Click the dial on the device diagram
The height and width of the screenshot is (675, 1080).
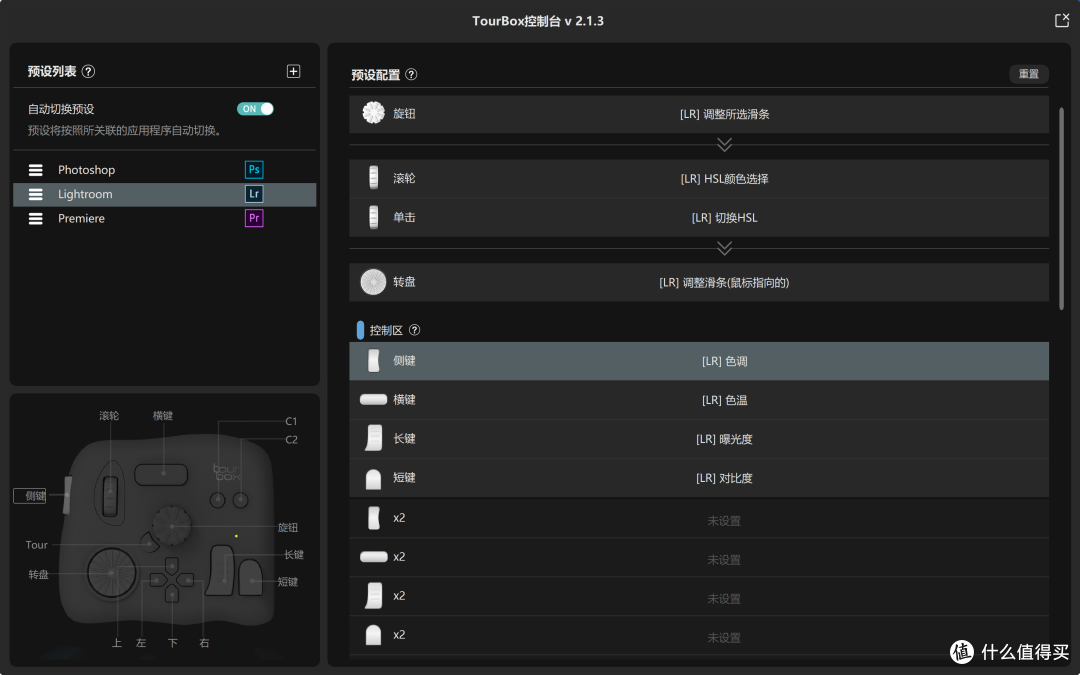coord(112,573)
